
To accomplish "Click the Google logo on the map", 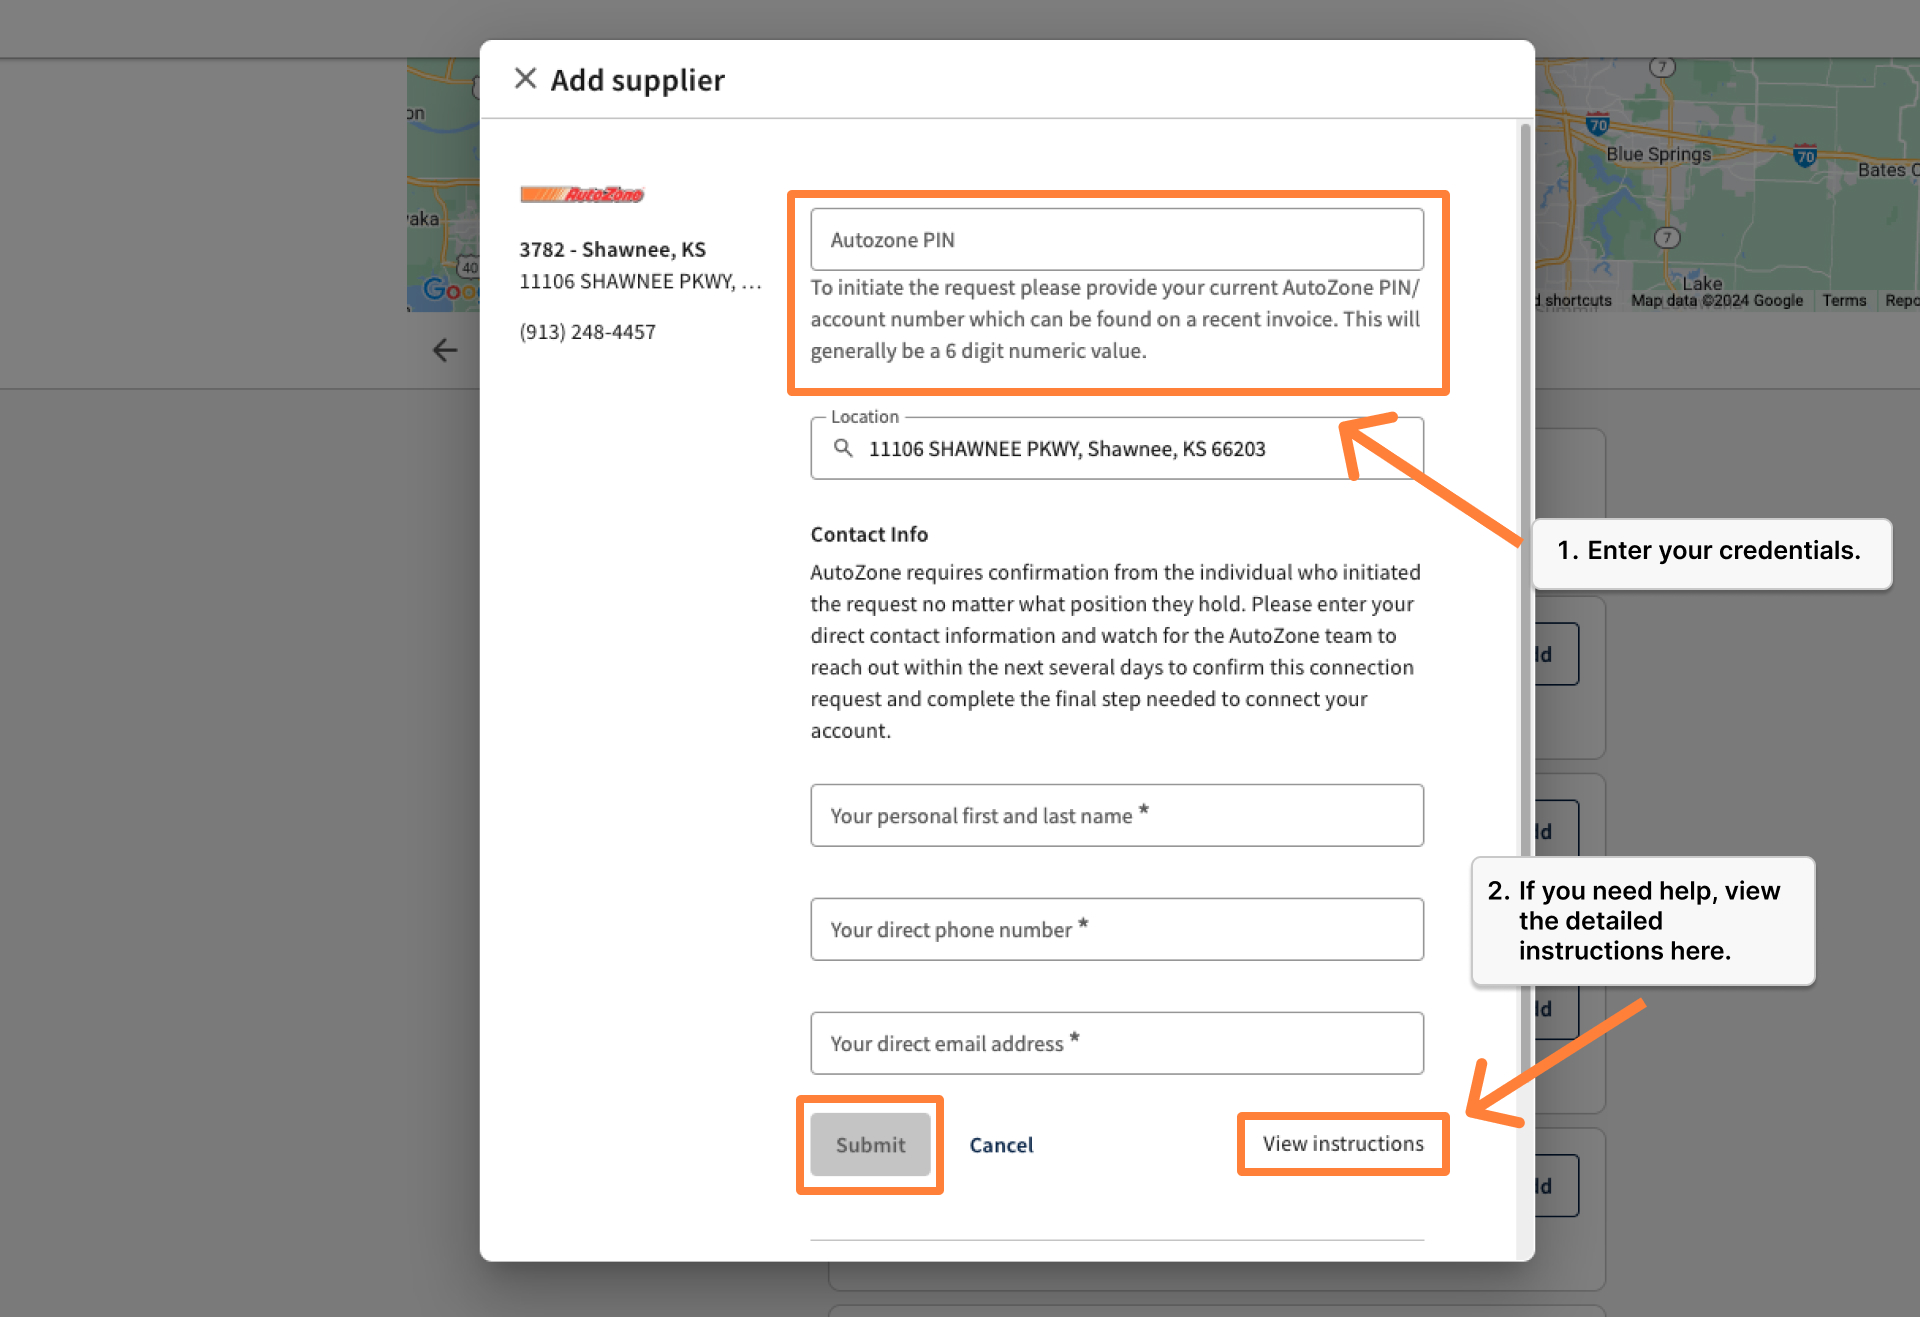I will (x=448, y=289).
